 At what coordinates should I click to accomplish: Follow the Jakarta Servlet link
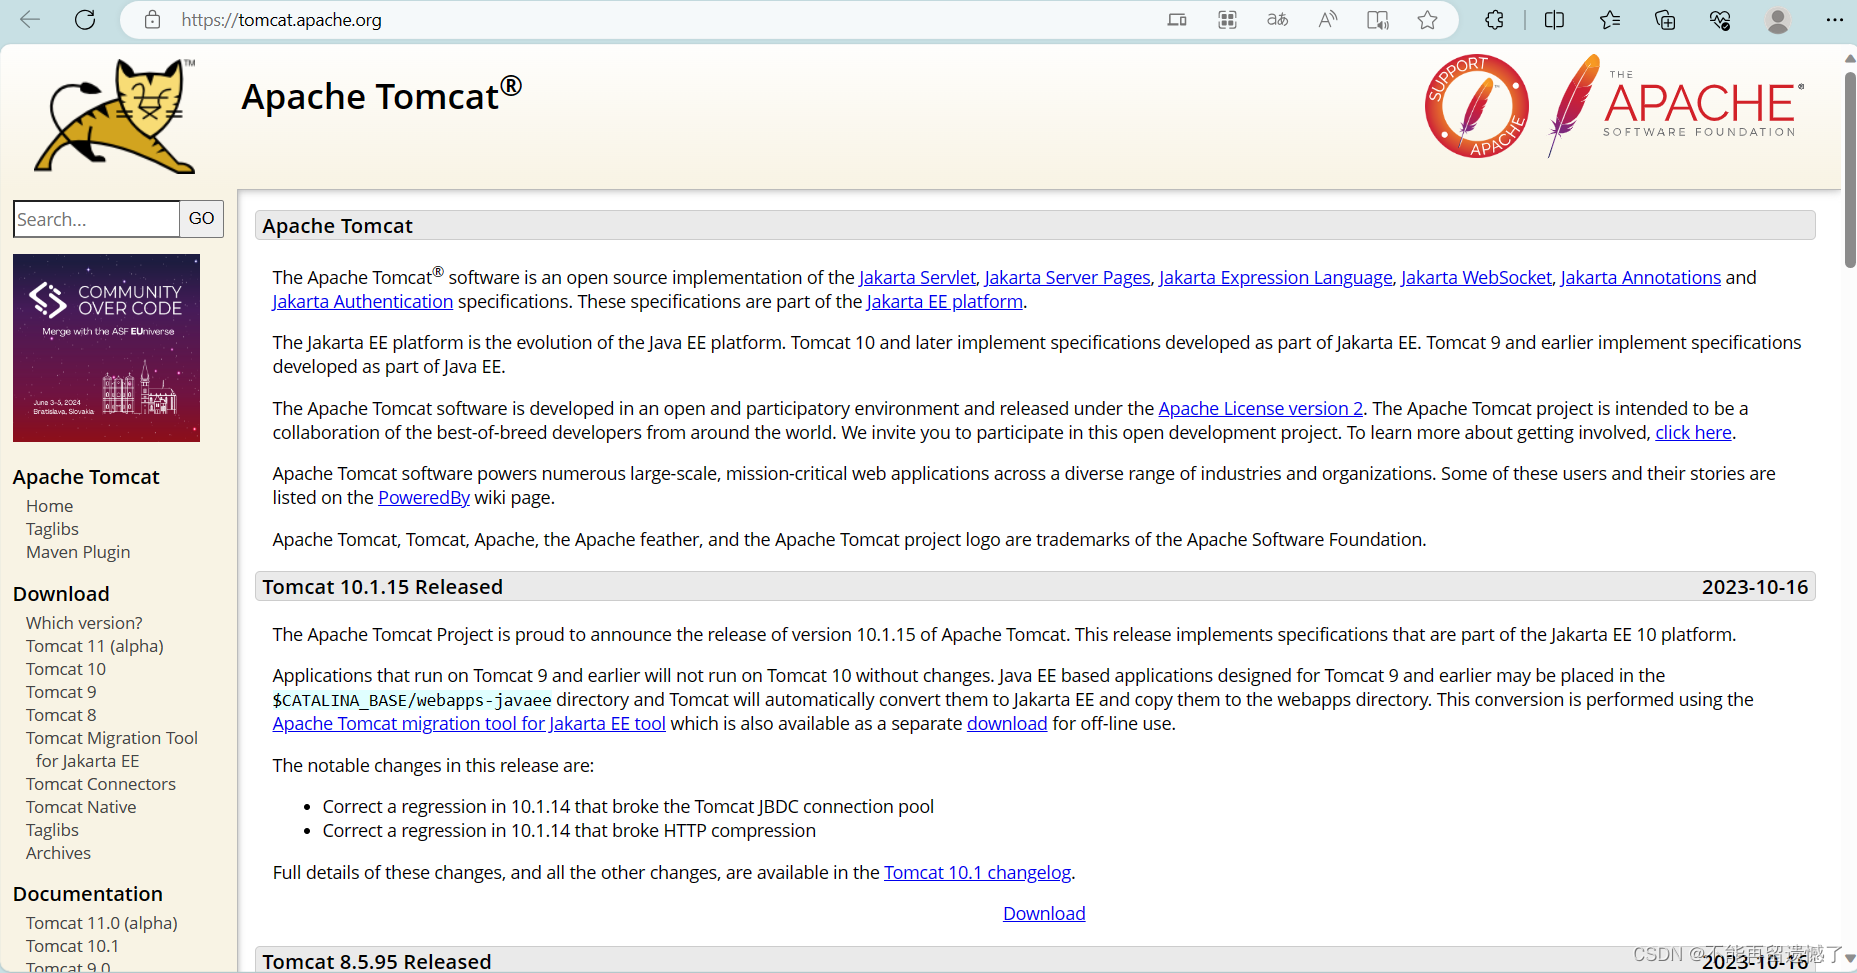point(917,277)
